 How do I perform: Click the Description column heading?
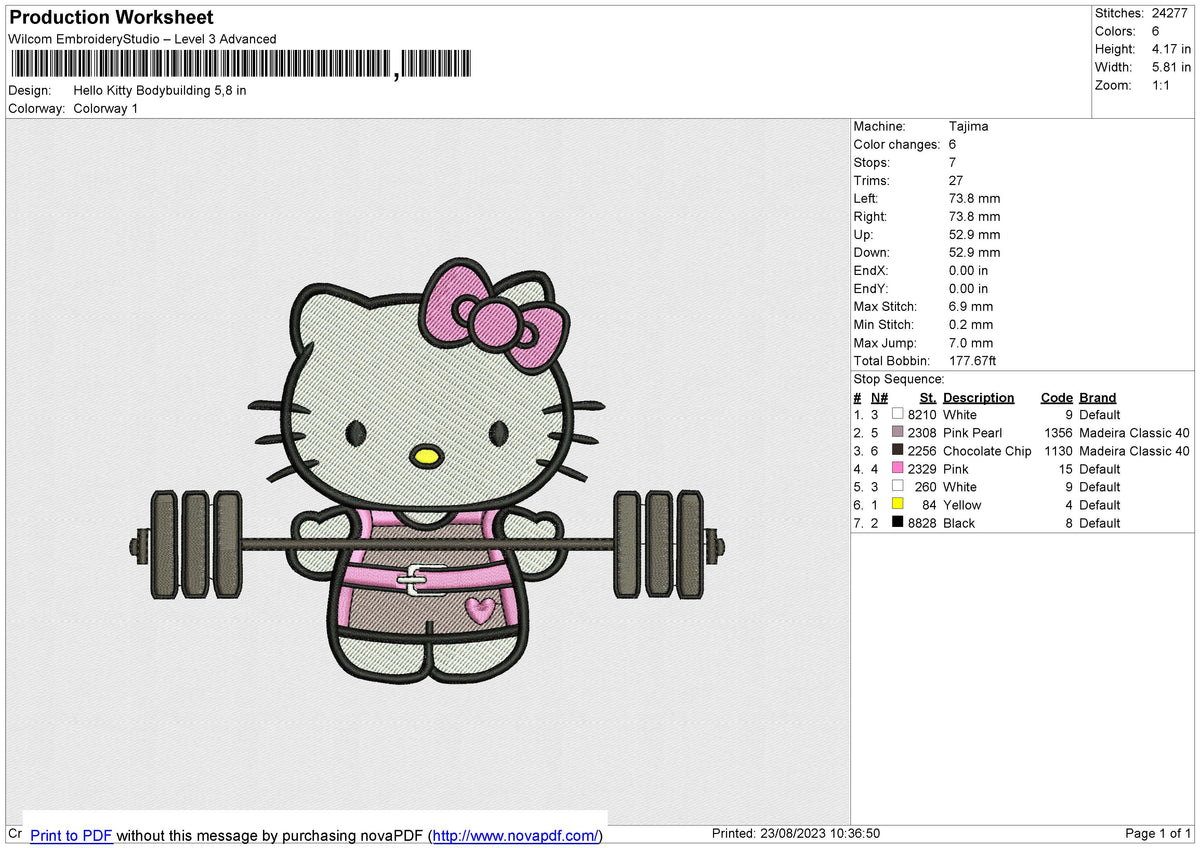click(978, 397)
